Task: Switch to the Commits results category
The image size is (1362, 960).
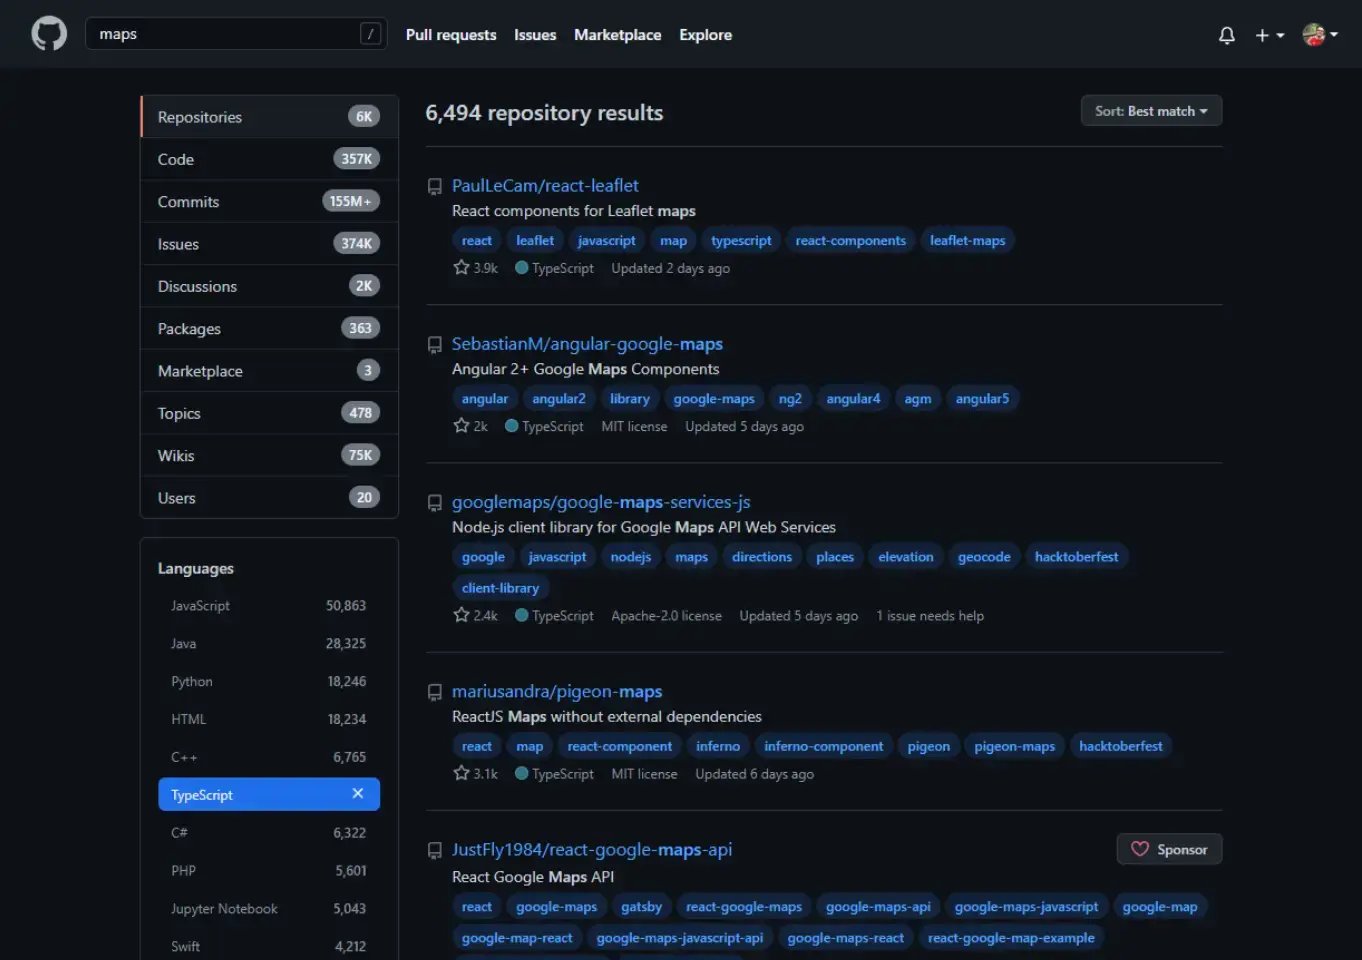Action: (x=188, y=202)
